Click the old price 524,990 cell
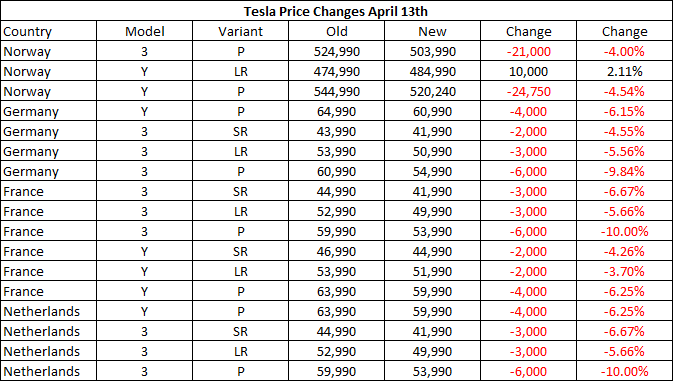Screen dimensions: 673x381 coord(336,51)
